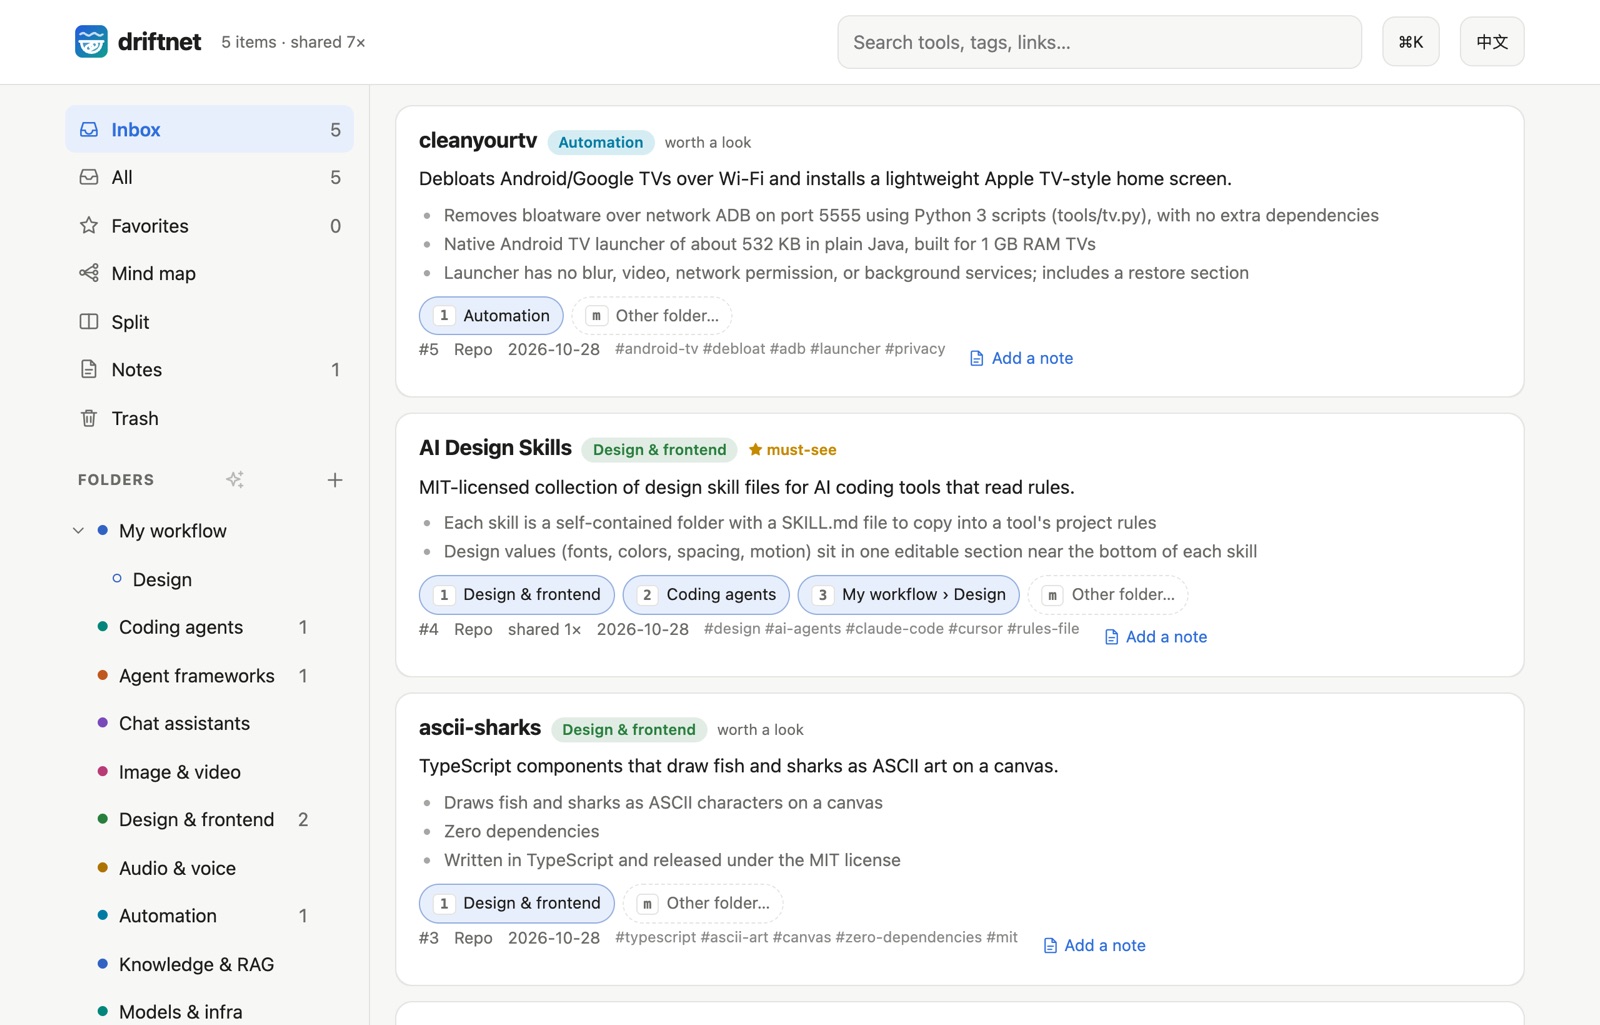Open the ascii-sharks item title
Screen dimensions: 1600x1025
click(x=480, y=728)
